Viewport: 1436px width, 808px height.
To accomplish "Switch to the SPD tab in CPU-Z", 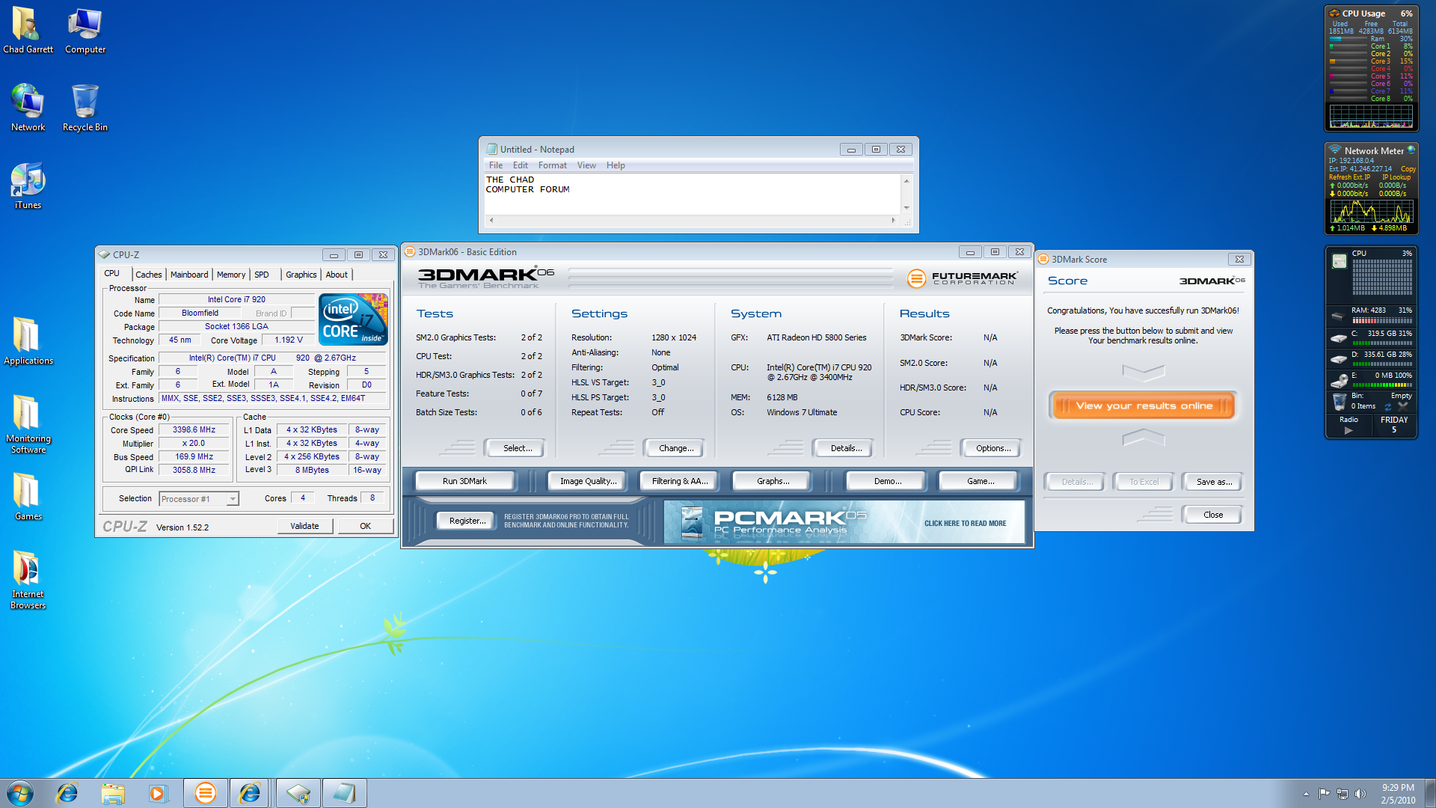I will coord(262,275).
